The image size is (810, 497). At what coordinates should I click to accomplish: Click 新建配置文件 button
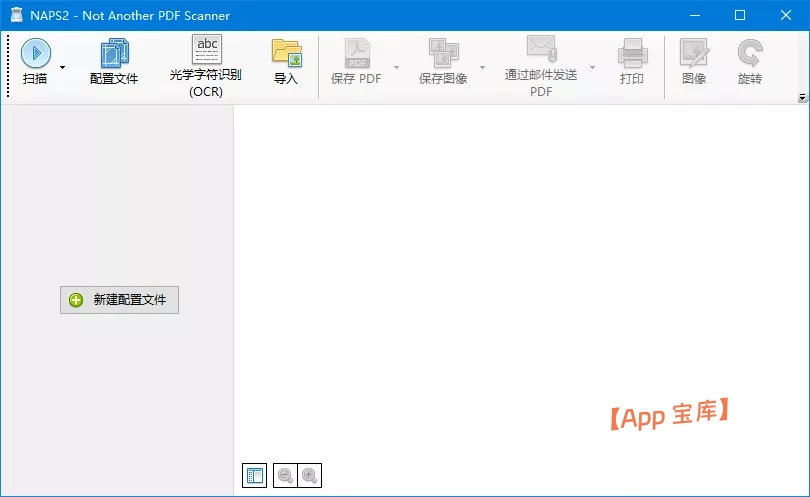click(x=119, y=300)
